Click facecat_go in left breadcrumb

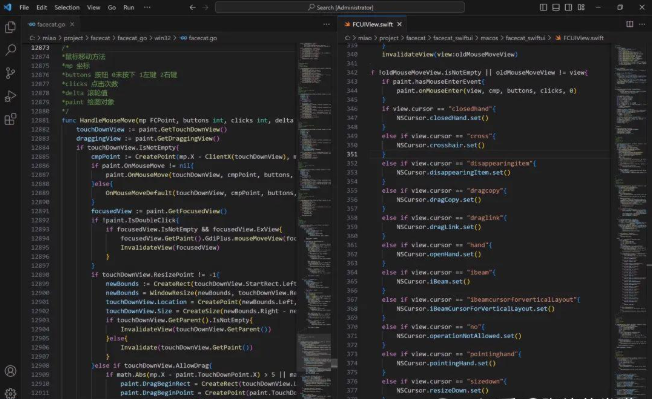coord(132,38)
